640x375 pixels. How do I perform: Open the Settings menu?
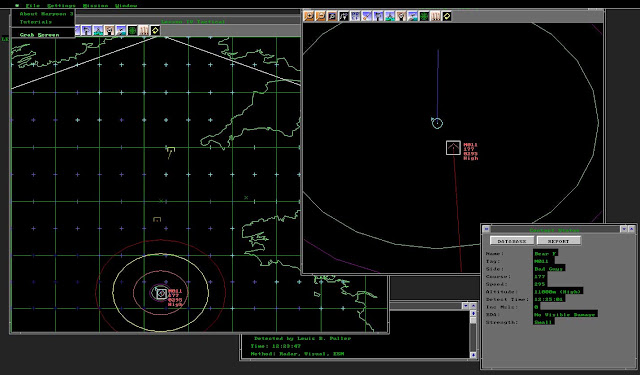click(61, 6)
